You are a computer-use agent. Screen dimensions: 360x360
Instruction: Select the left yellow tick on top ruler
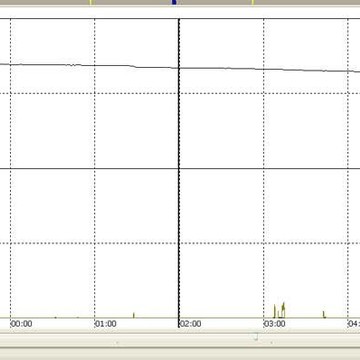(x=90, y=2)
